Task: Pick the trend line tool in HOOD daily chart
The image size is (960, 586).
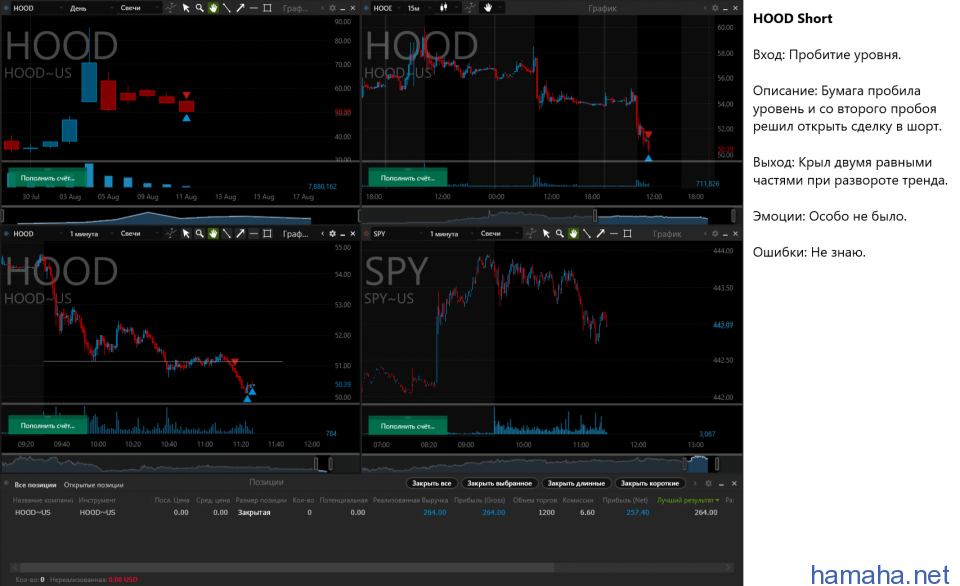Action: pos(227,8)
